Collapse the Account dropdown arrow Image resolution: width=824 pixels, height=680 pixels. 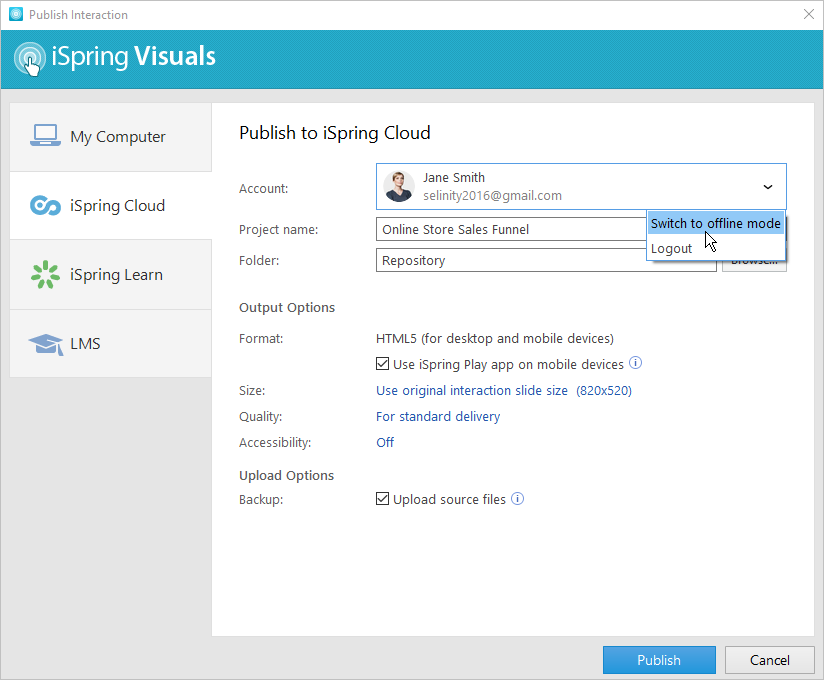click(x=768, y=187)
